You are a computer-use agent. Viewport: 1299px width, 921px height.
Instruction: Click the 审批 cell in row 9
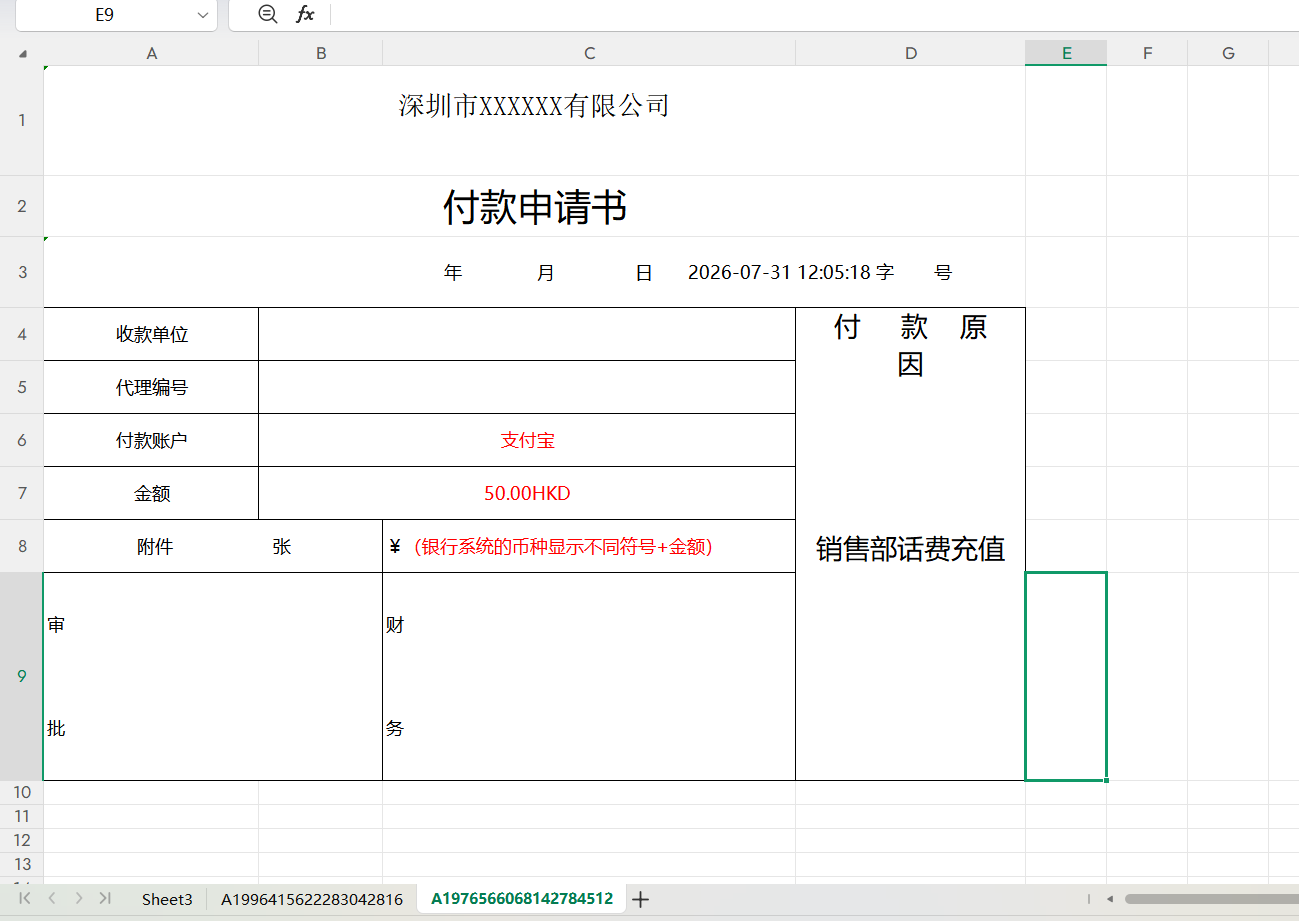click(213, 676)
